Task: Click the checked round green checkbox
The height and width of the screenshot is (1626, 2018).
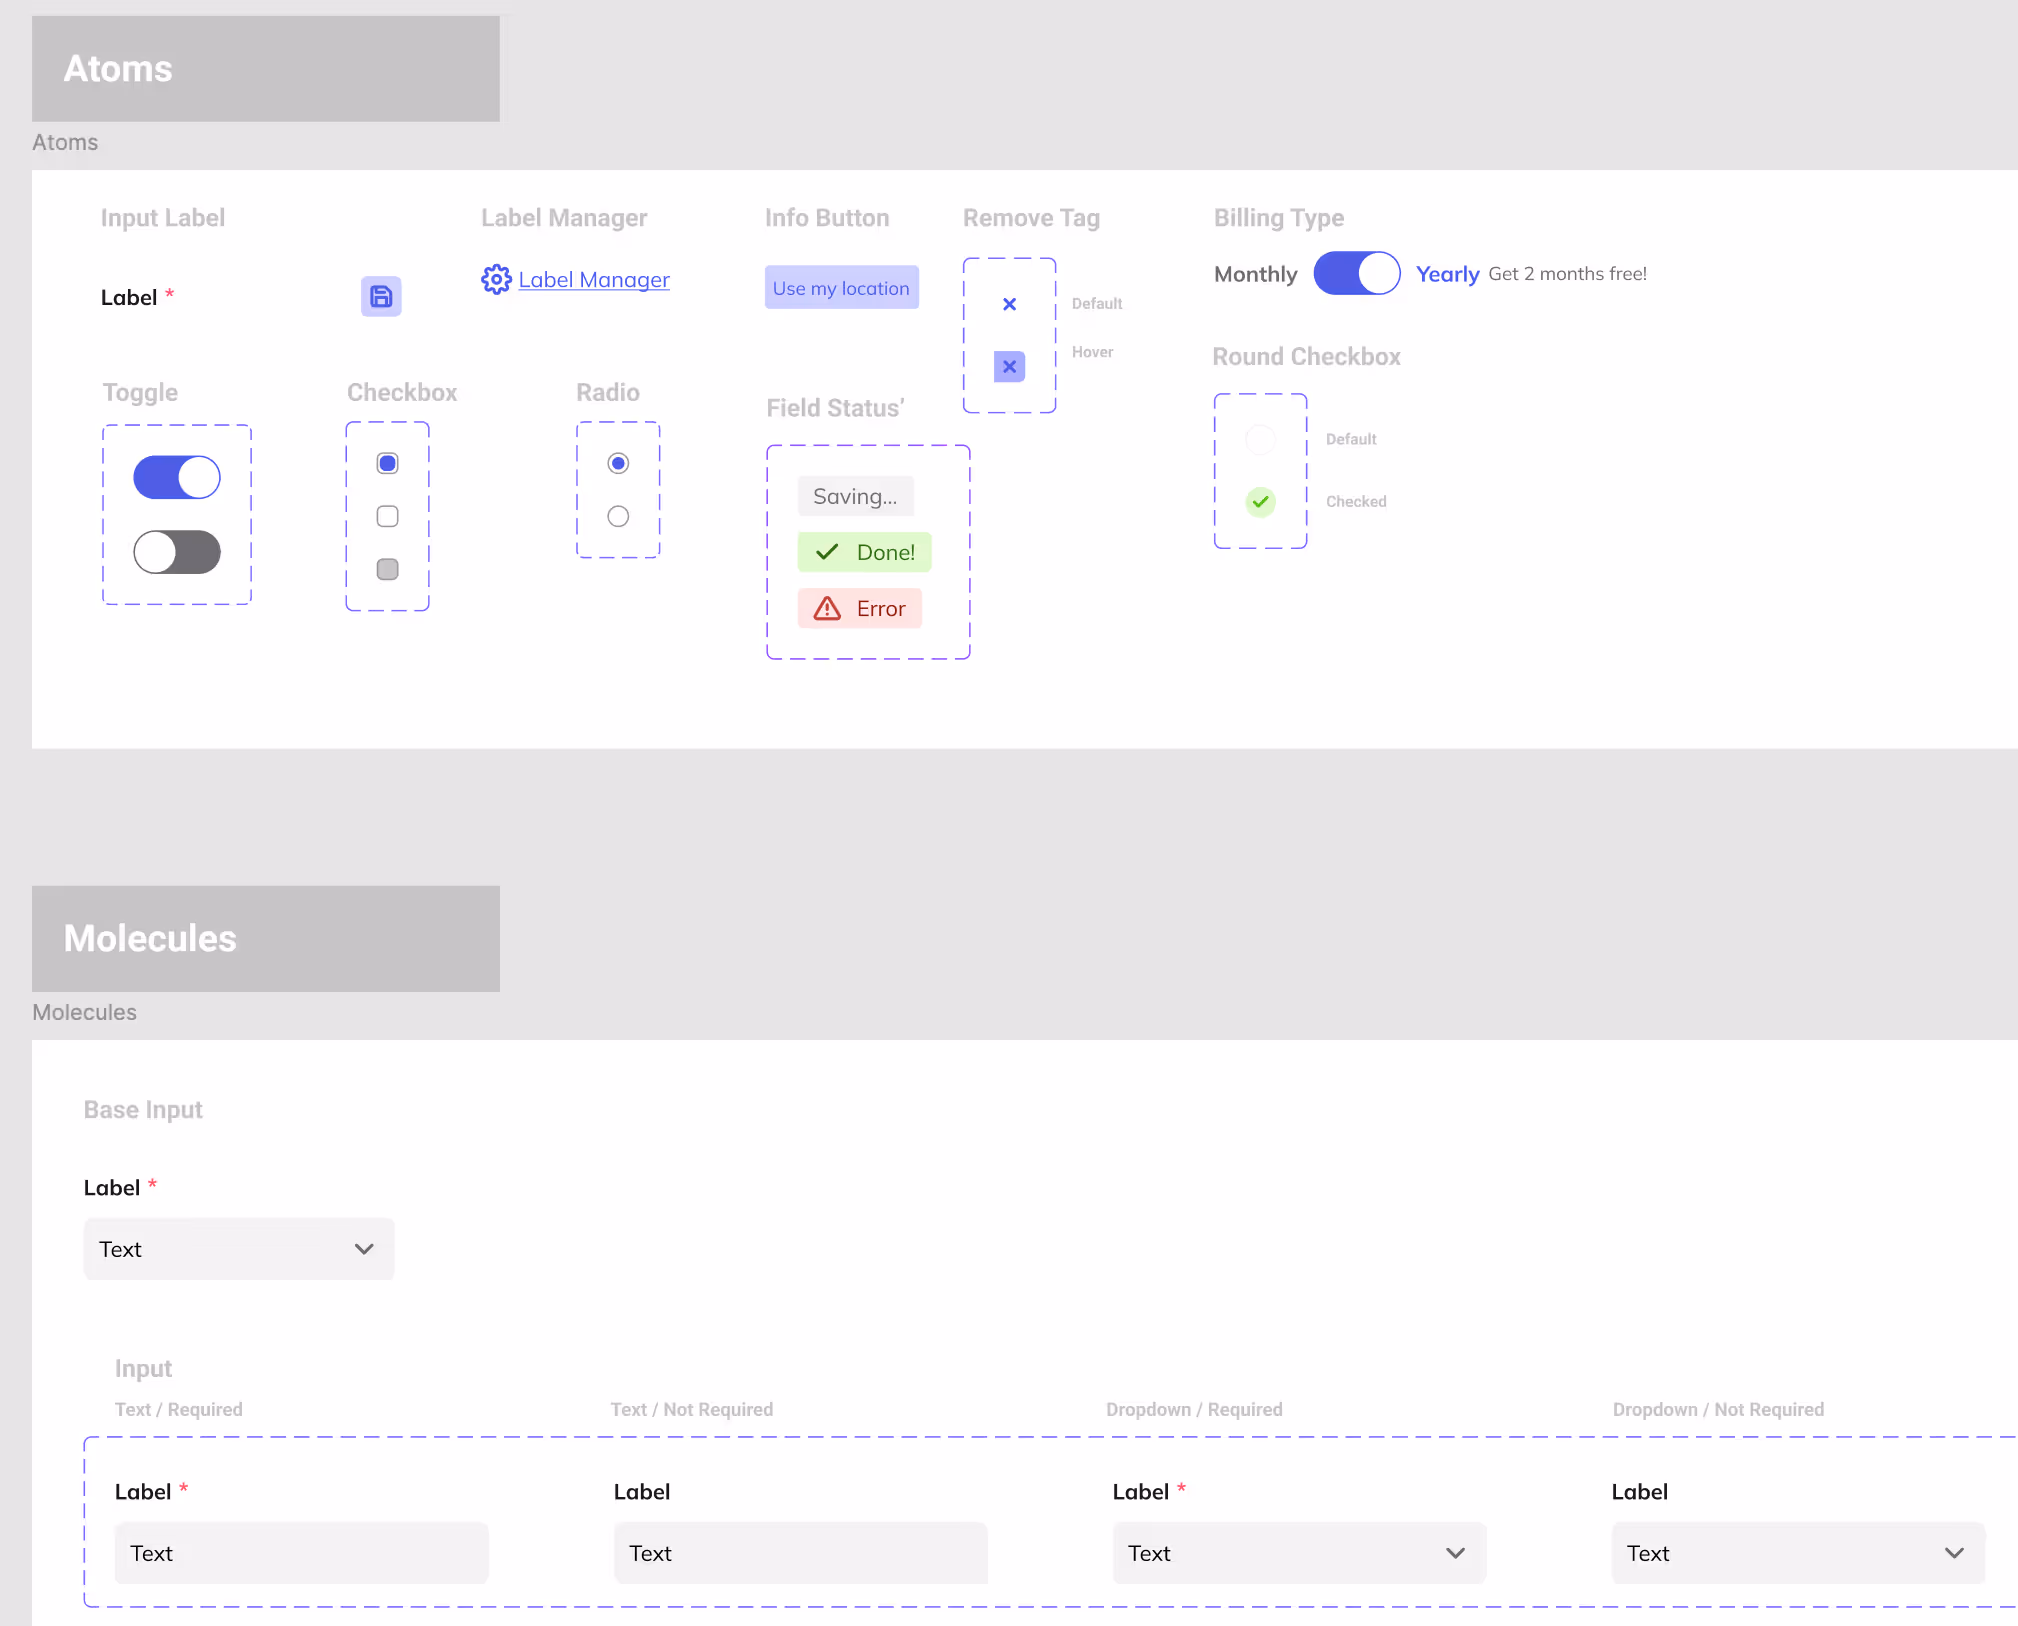Action: click(1260, 501)
